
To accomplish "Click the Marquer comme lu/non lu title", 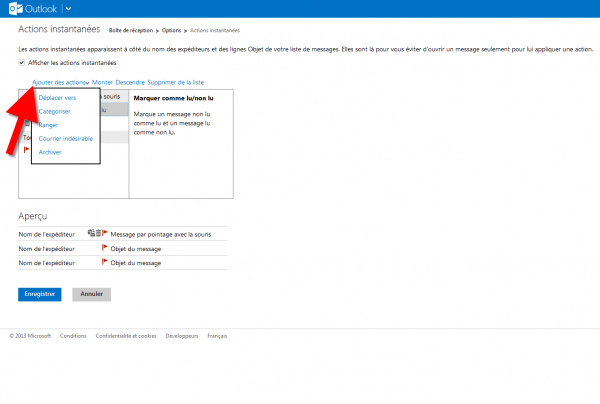I will pos(173,98).
